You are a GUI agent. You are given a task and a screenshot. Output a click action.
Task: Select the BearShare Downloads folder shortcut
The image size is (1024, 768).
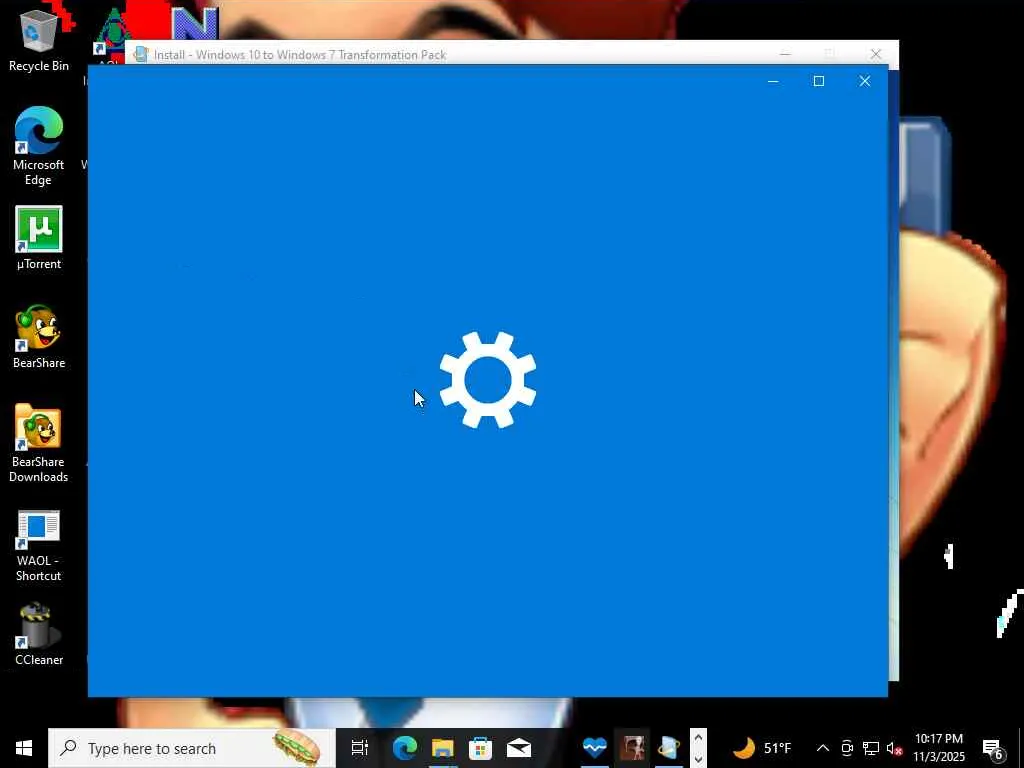pos(39,443)
